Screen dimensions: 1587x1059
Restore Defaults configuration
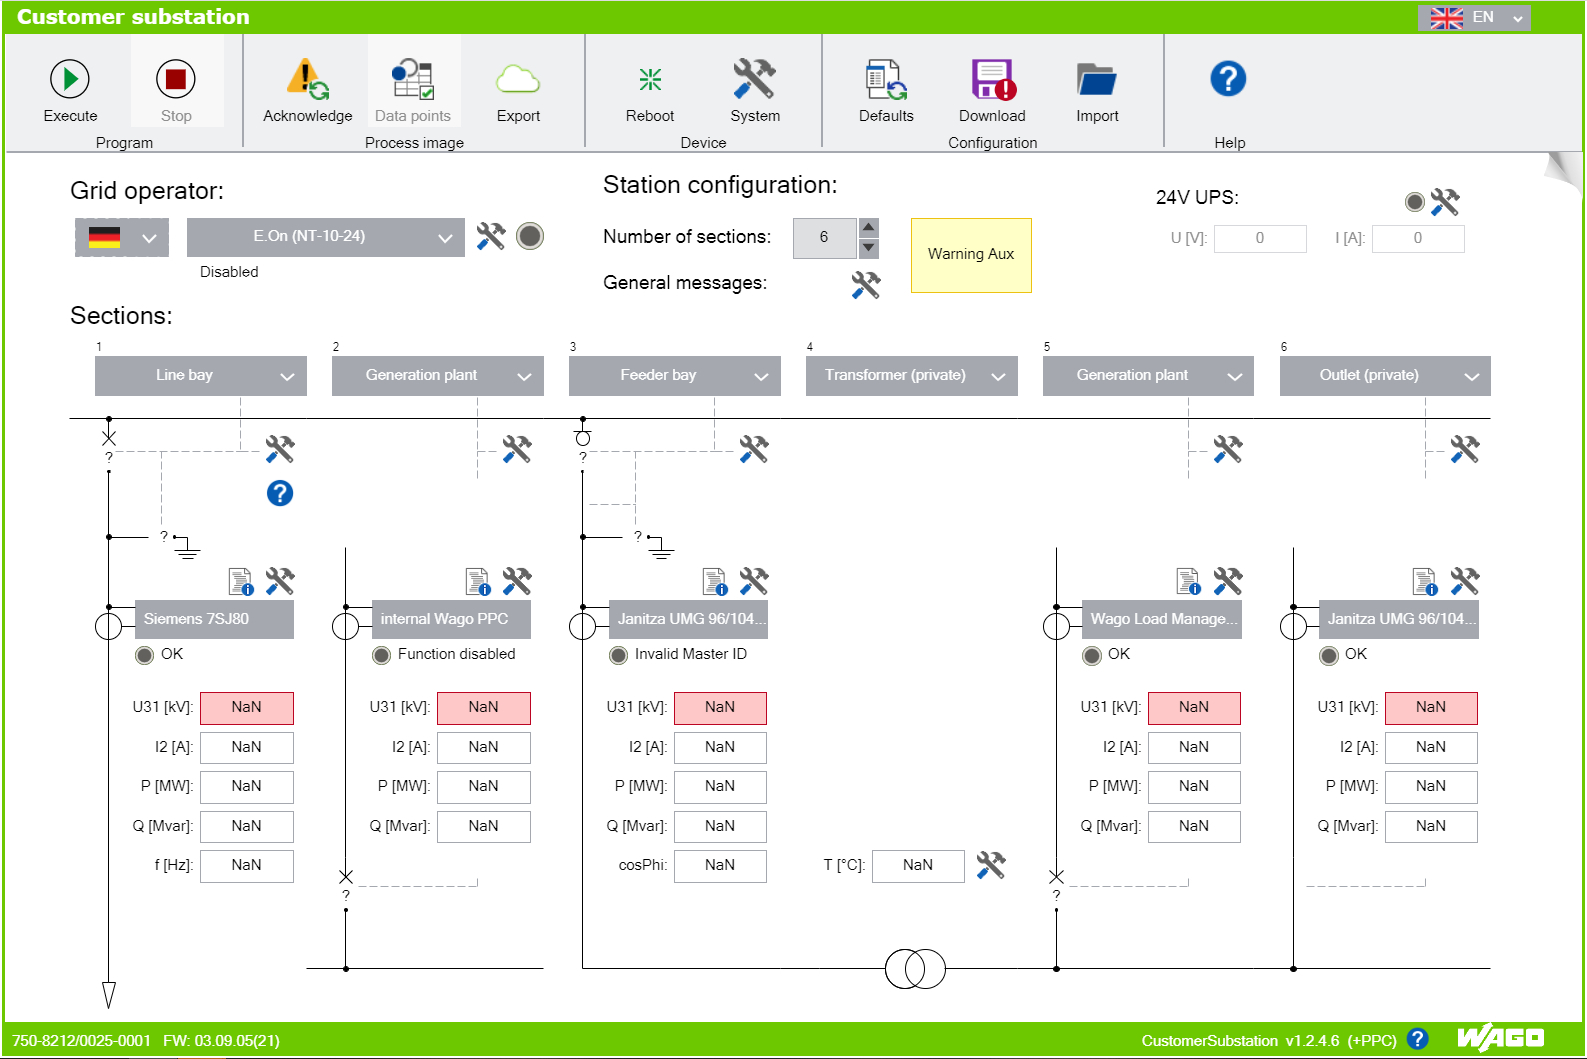886,80
